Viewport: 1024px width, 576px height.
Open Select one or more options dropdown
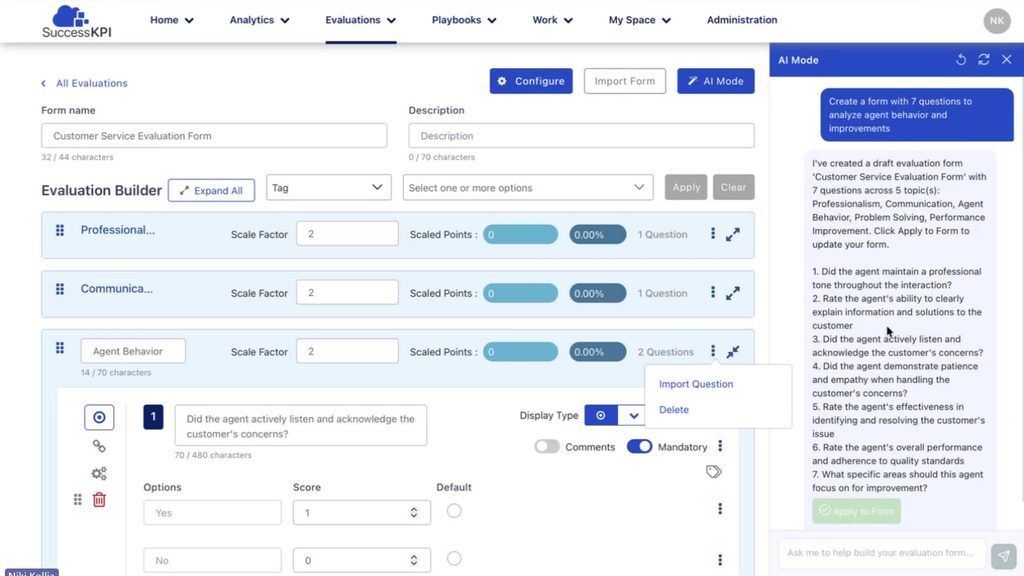(528, 187)
